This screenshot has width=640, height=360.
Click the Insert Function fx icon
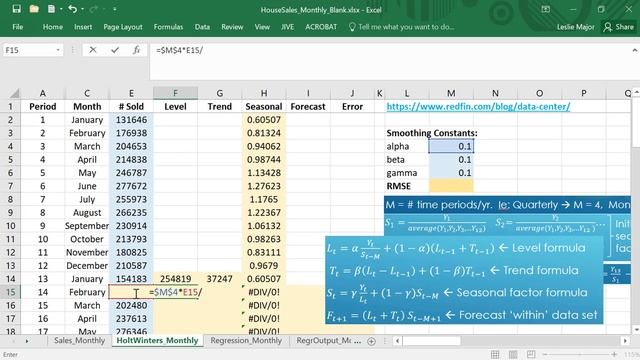click(136, 50)
